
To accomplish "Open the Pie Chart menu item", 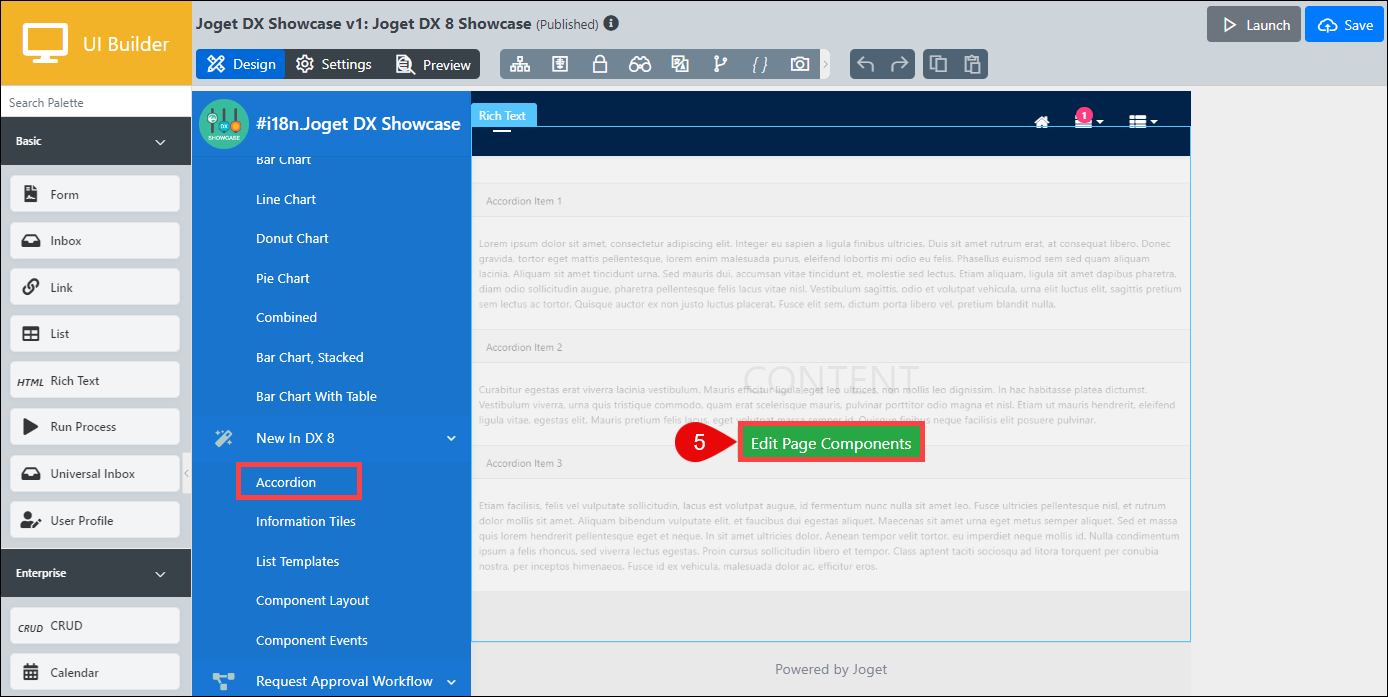I will pos(283,278).
